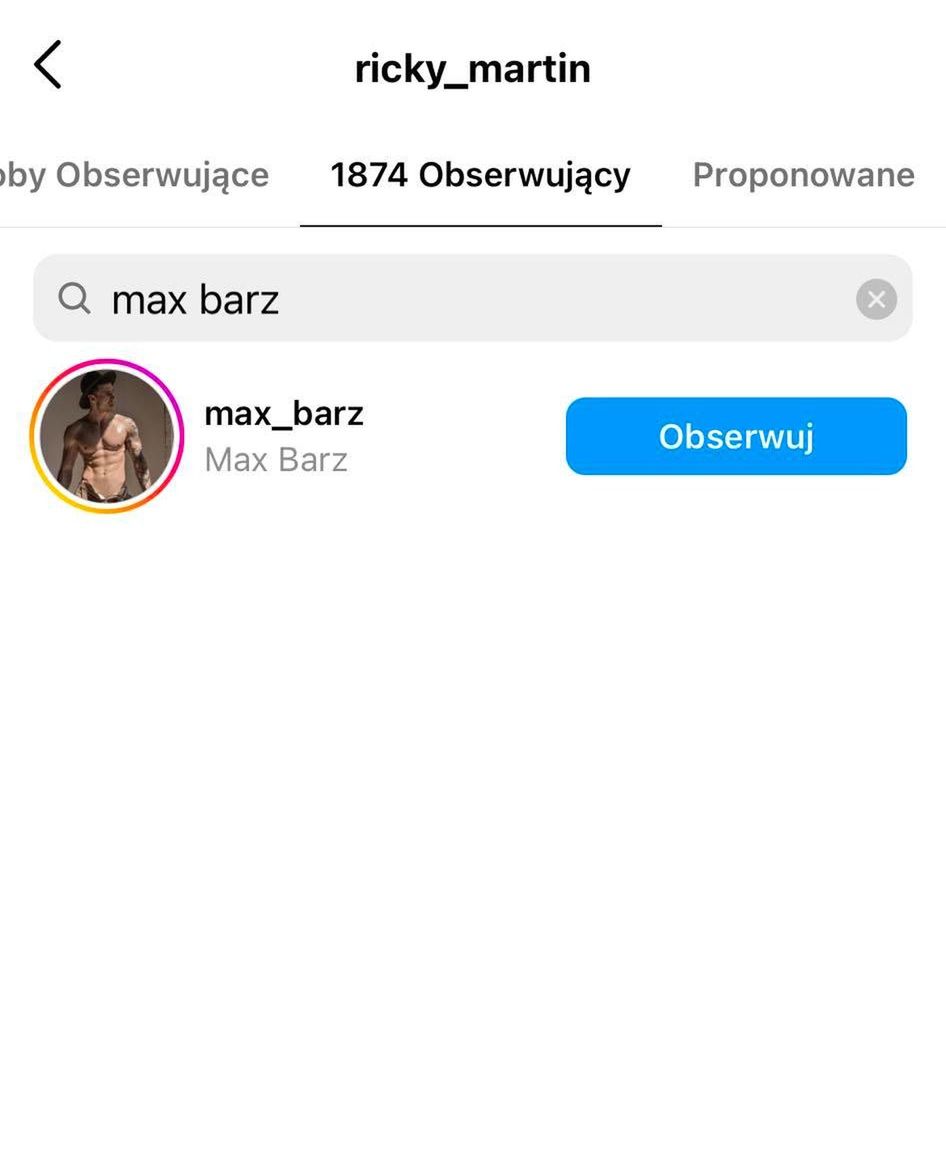
Task: Go back using the left arrow
Action: point(47,64)
